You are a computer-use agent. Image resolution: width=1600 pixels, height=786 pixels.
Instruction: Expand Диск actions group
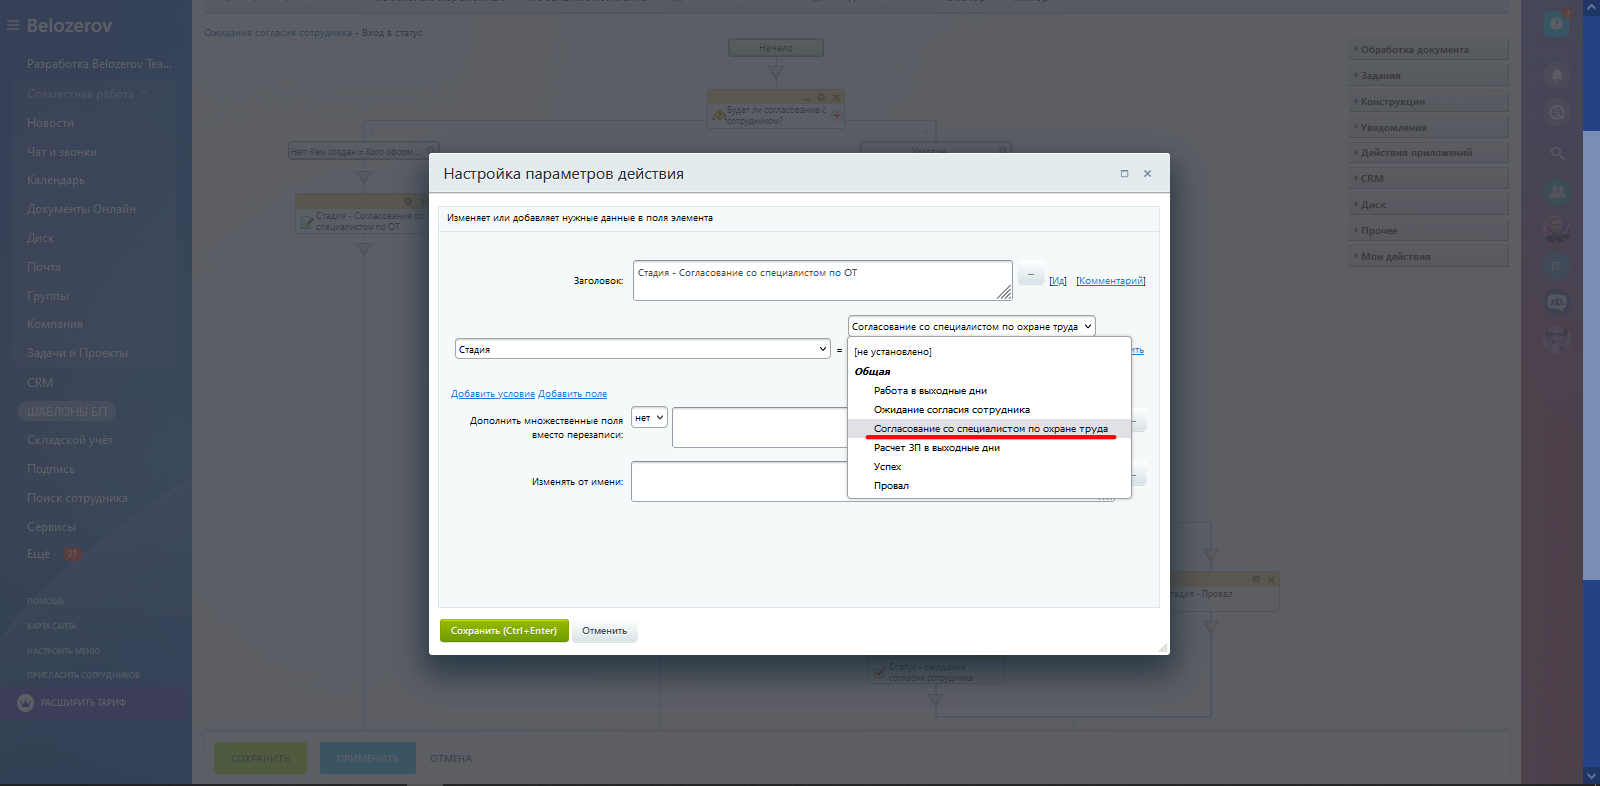(1429, 205)
